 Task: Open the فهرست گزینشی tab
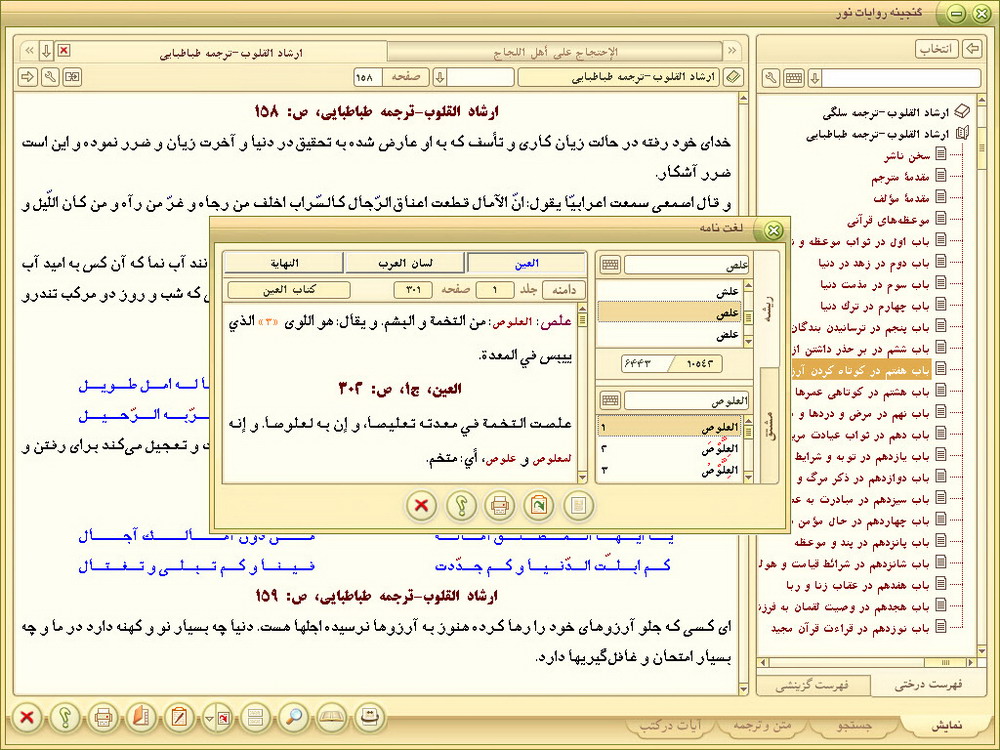coord(812,685)
